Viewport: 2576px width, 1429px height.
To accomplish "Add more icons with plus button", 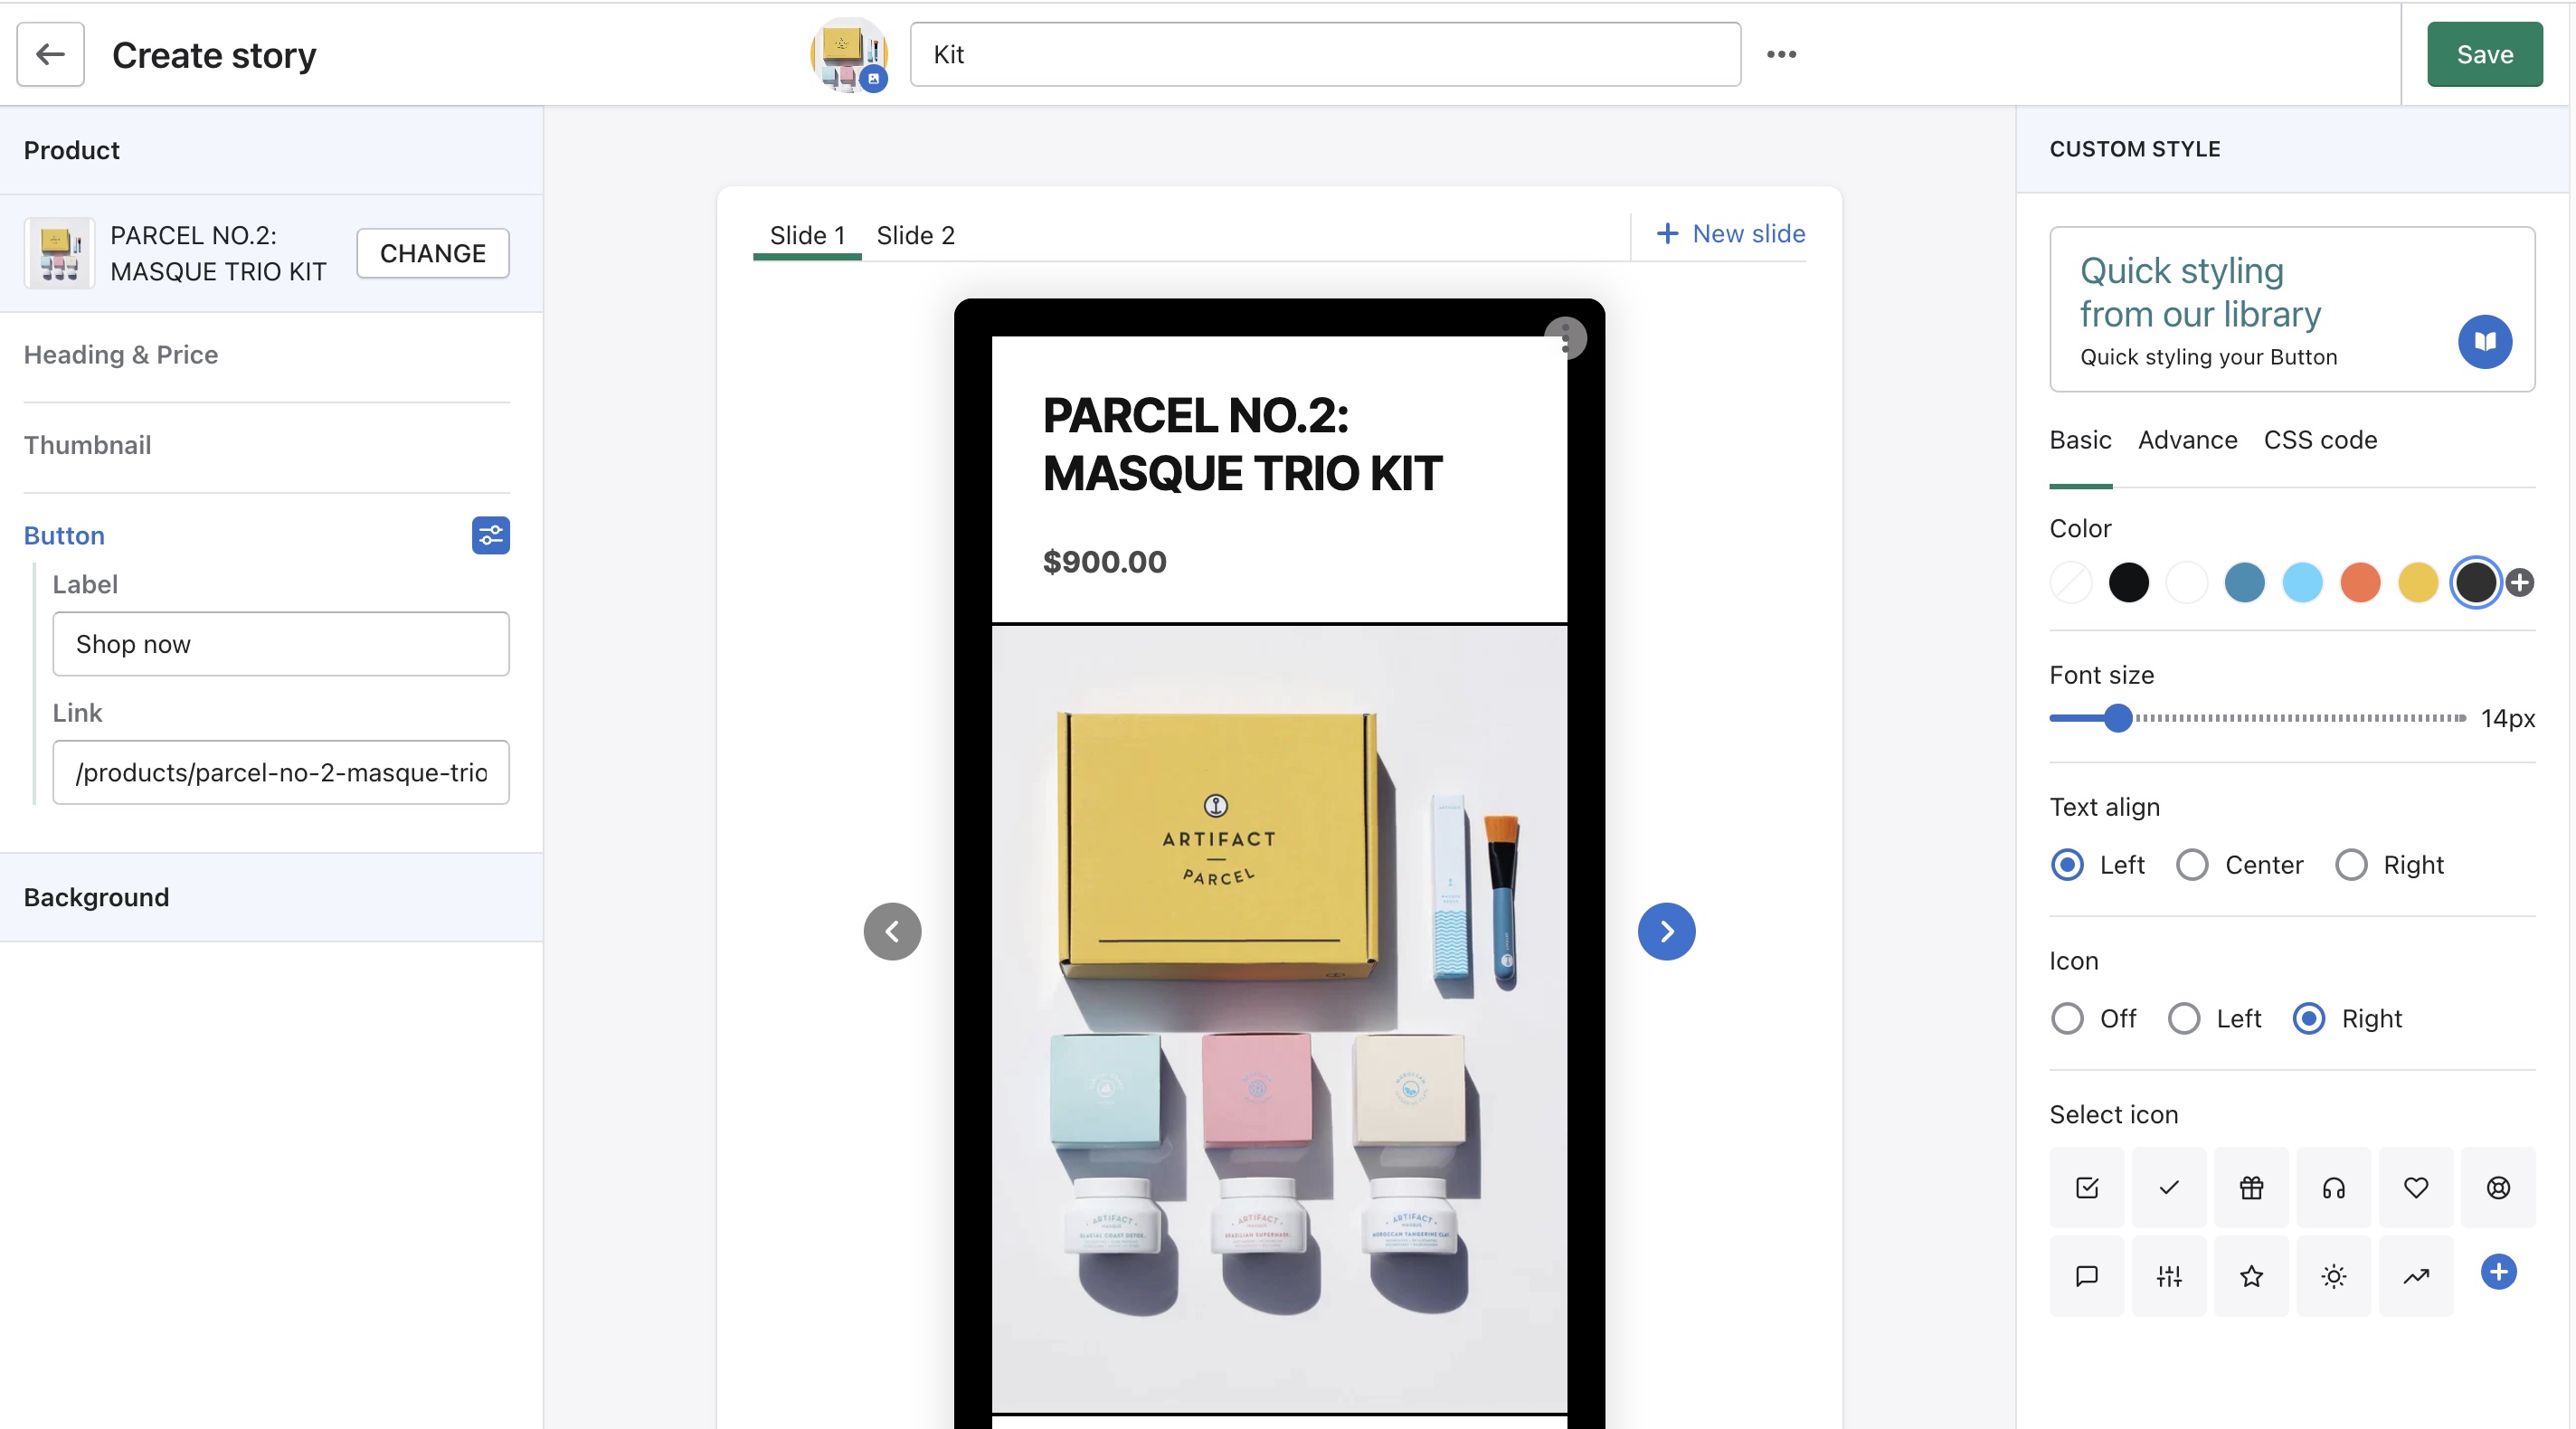I will point(2497,1272).
